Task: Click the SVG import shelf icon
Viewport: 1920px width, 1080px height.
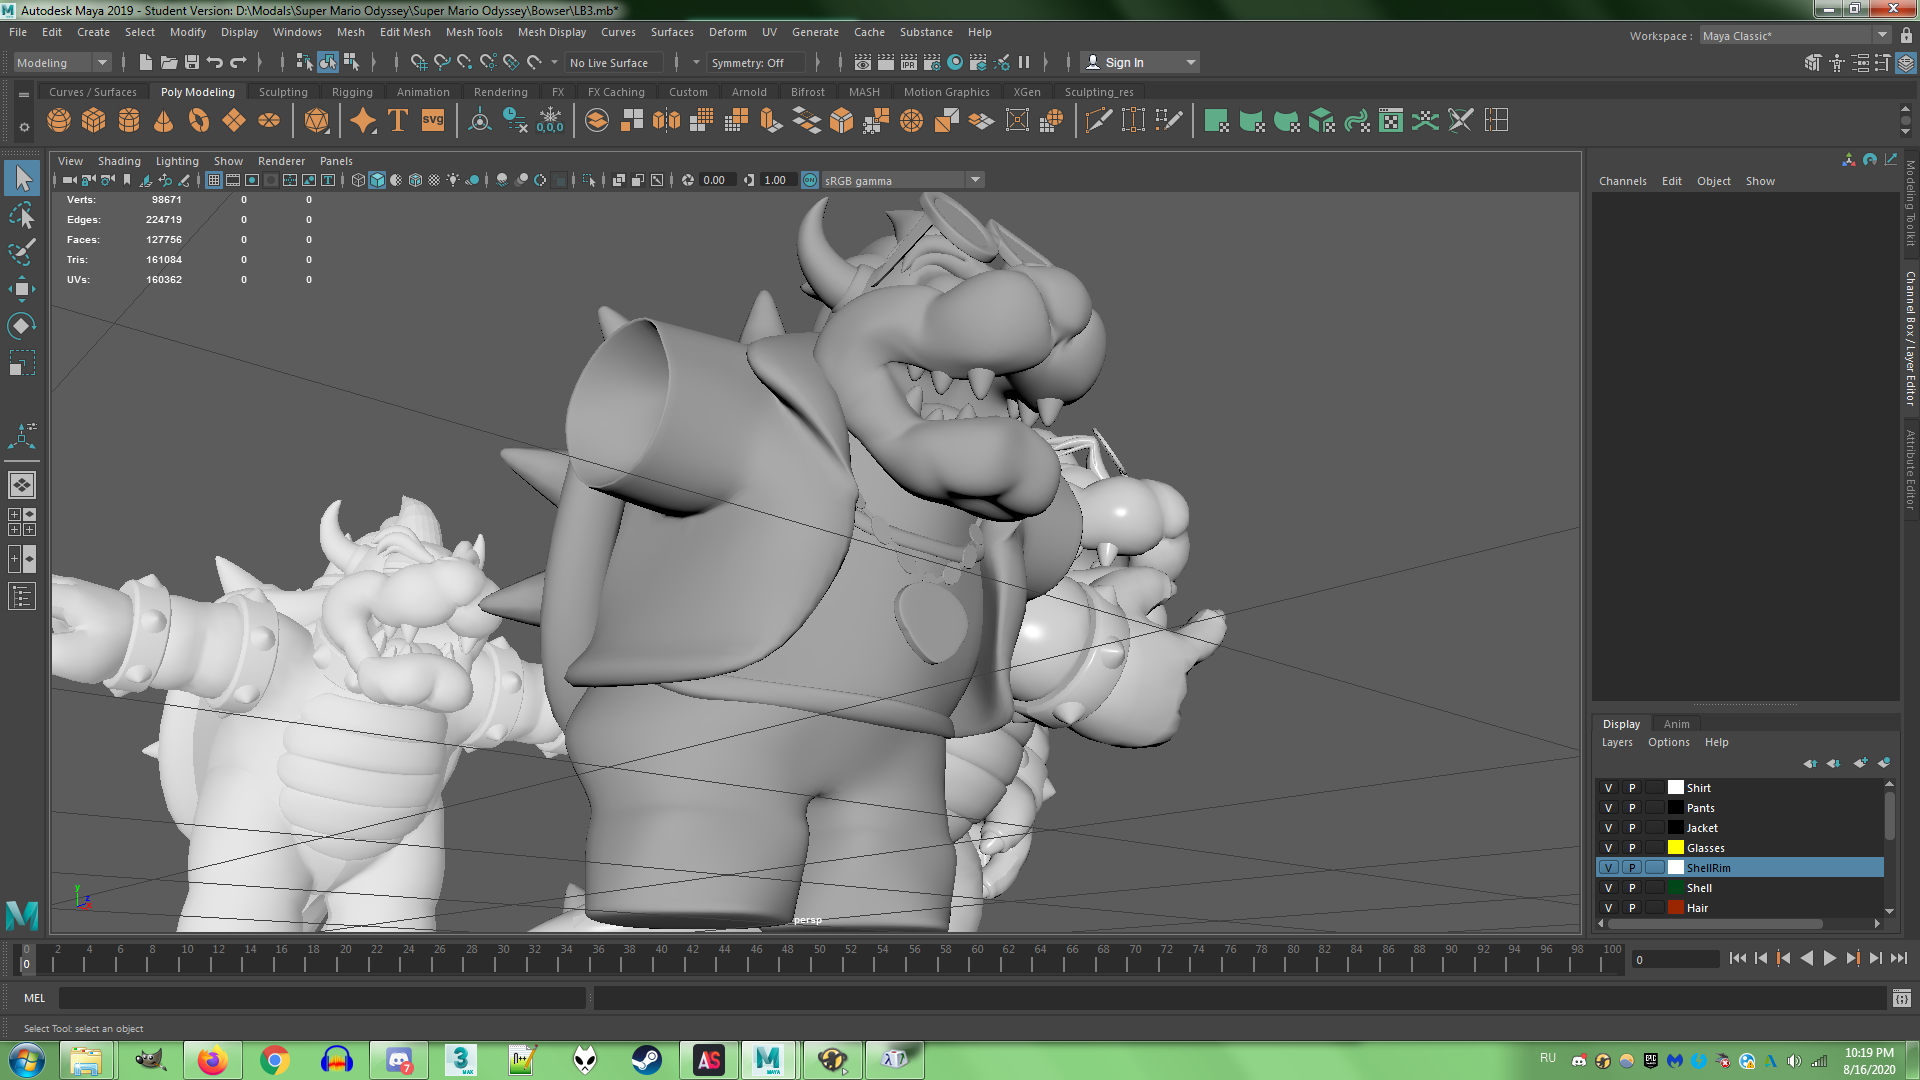Action: [432, 121]
